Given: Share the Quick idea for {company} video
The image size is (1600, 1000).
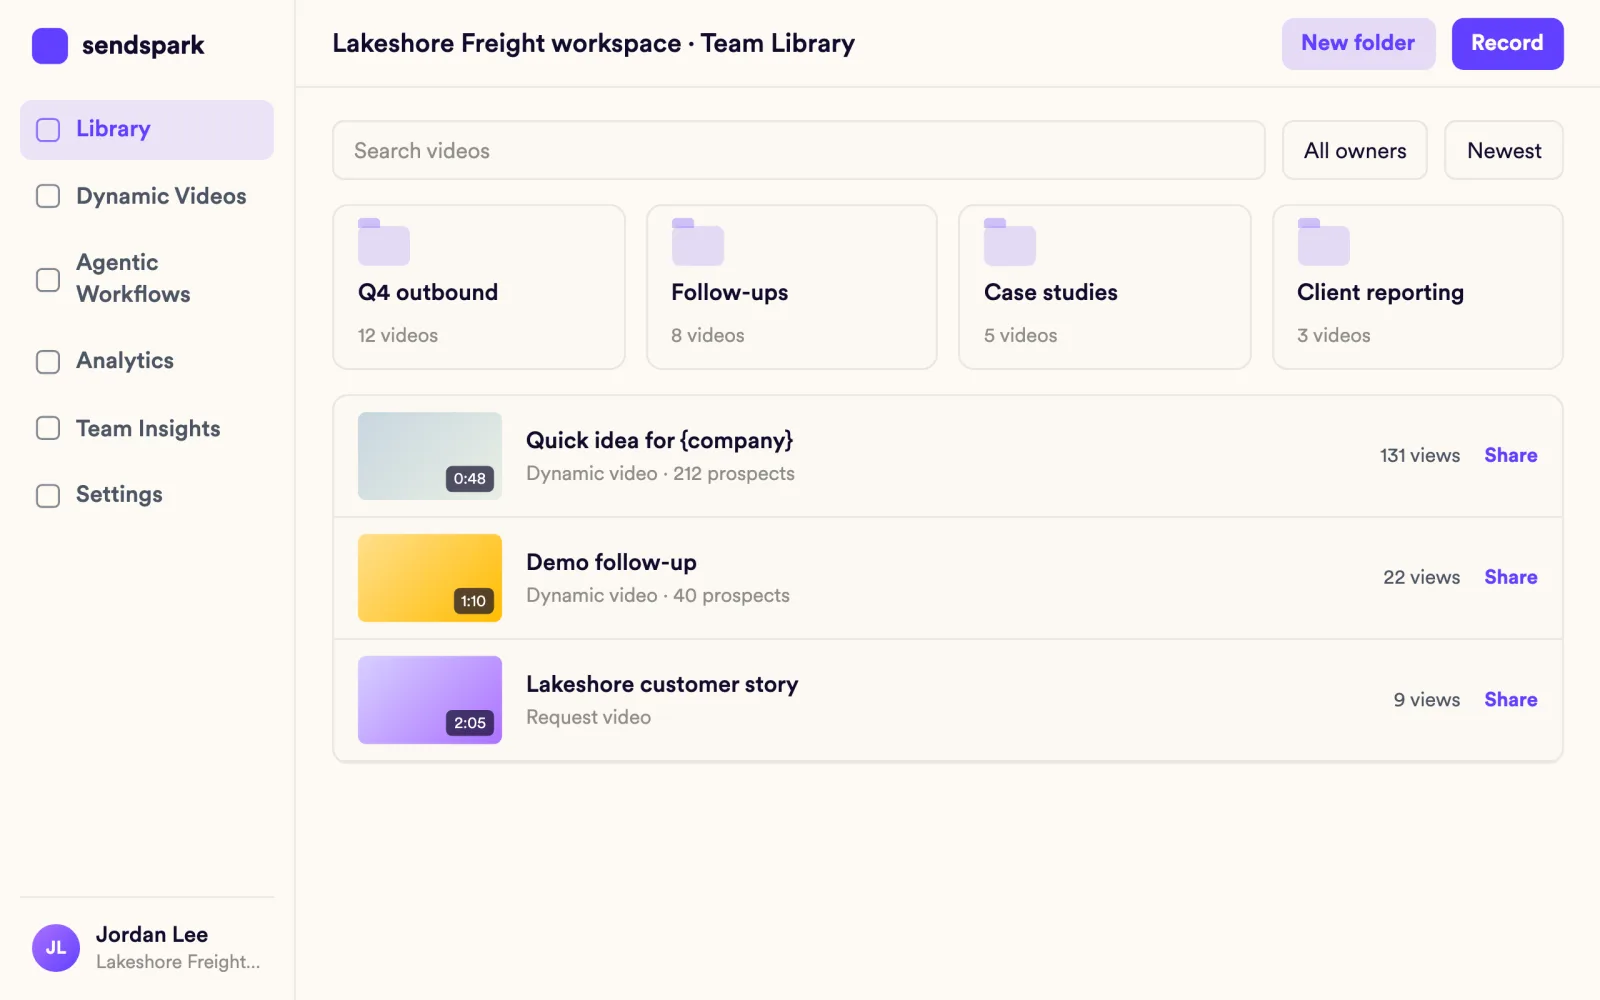Looking at the screenshot, I should [x=1510, y=455].
